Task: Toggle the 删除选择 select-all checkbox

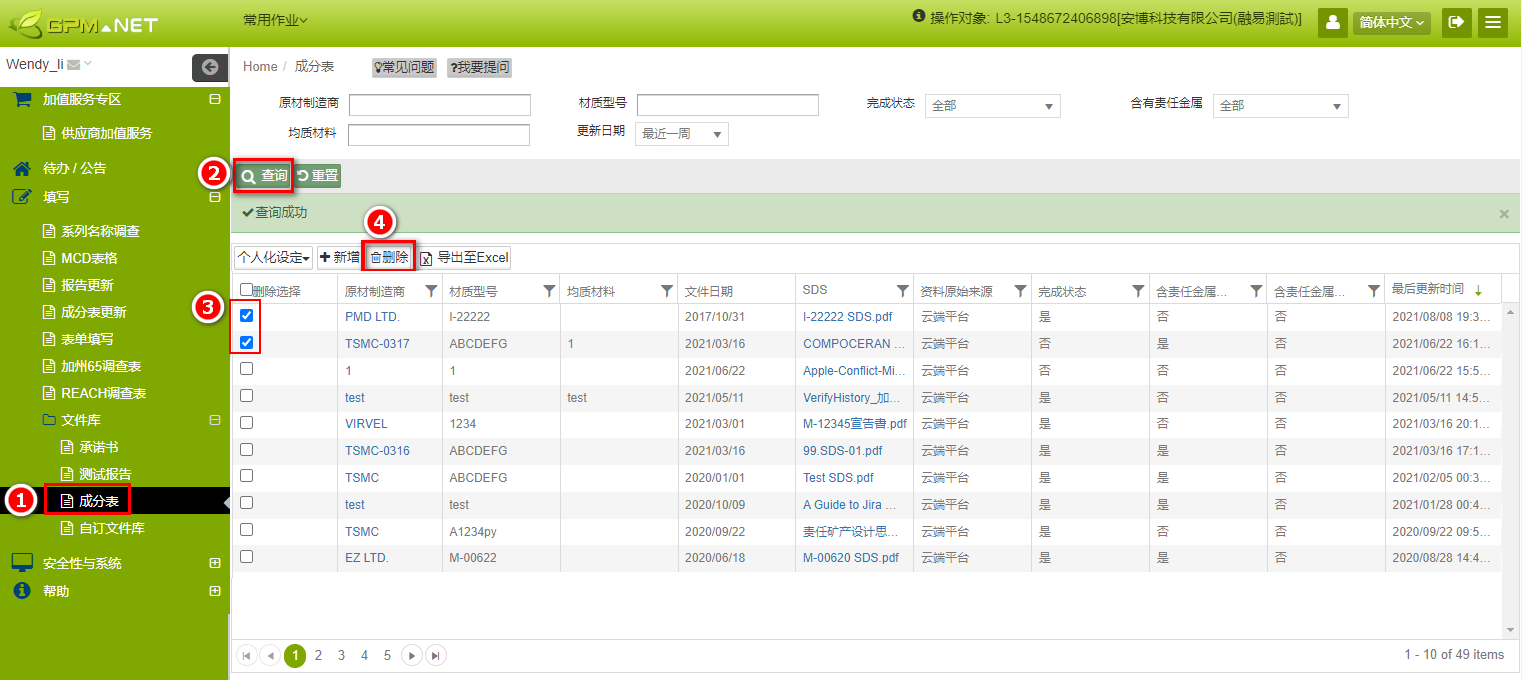Action: point(246,290)
